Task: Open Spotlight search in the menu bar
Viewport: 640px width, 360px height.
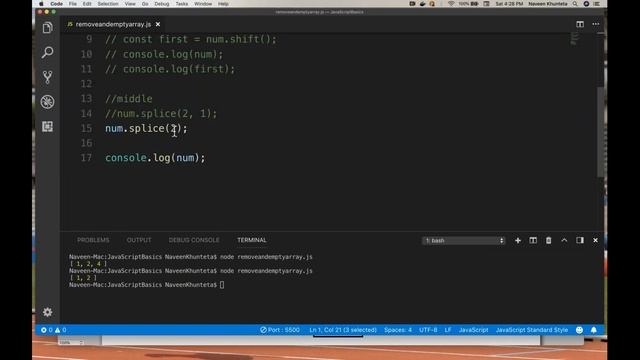Action: tap(575, 4)
